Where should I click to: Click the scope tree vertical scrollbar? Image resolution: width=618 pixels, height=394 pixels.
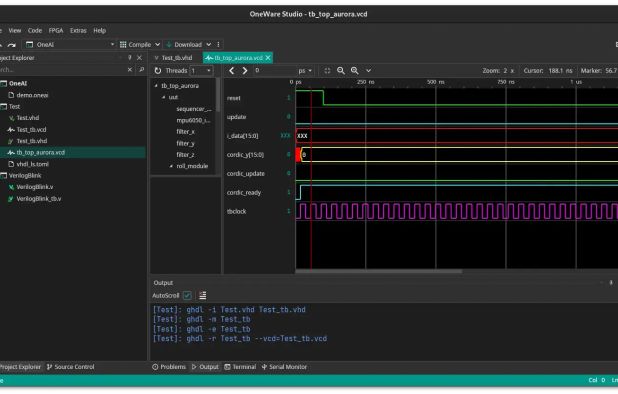pos(218,95)
